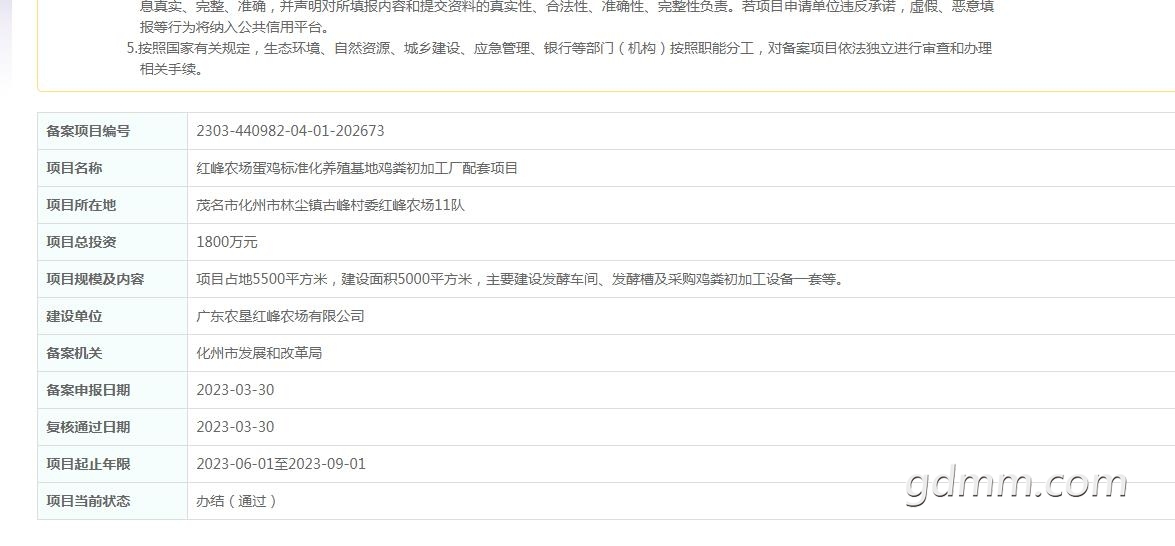Click the project number 2303-440982-04-01-202673
Image resolution: width=1175 pixels, height=546 pixels.
(x=290, y=131)
